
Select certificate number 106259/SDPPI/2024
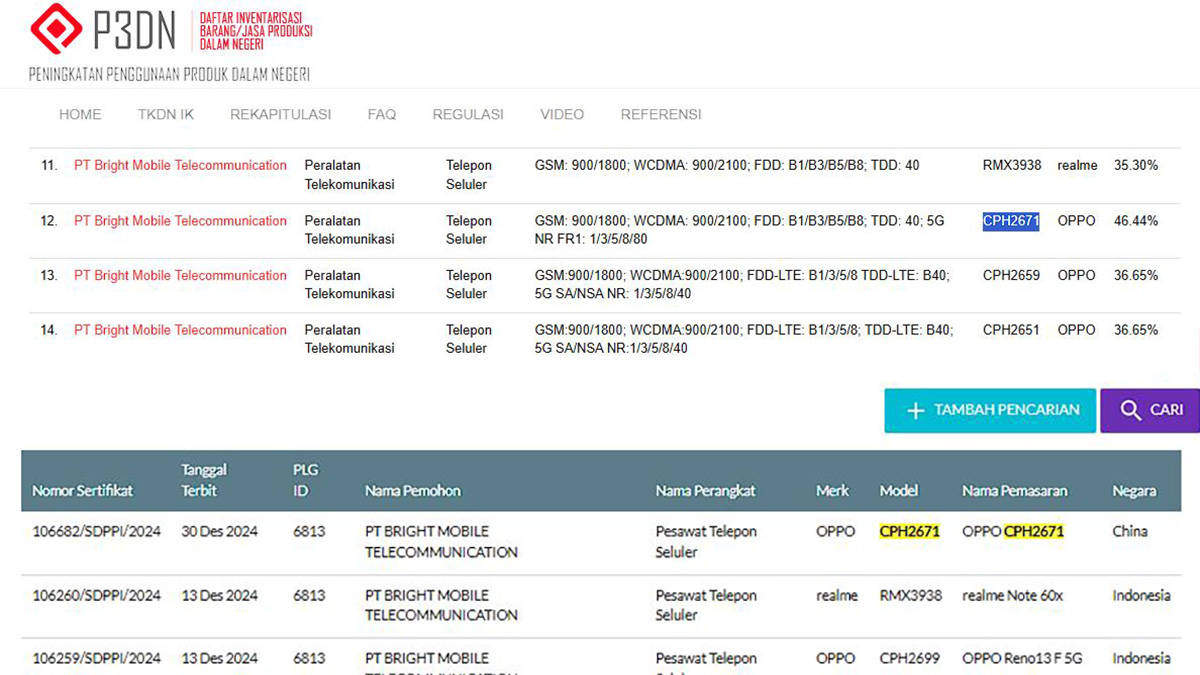coord(97,658)
